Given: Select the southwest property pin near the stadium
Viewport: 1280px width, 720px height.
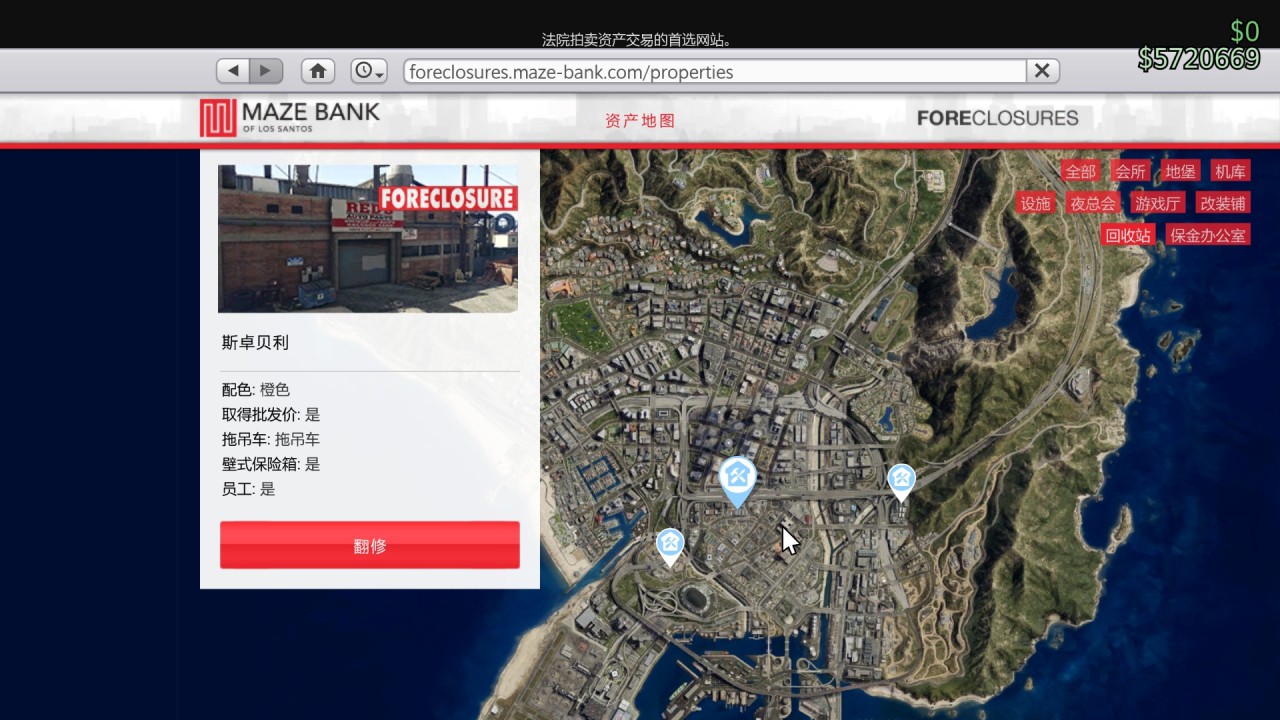Looking at the screenshot, I should tap(670, 547).
